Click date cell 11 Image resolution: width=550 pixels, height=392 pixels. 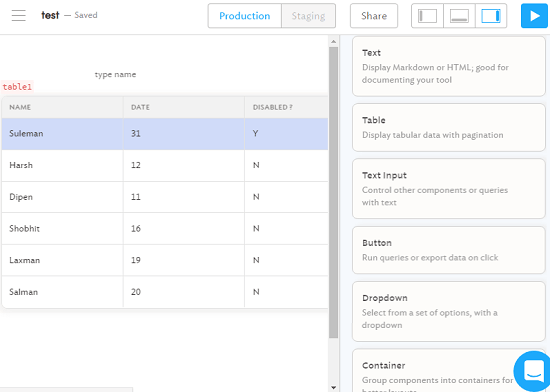tap(184, 197)
